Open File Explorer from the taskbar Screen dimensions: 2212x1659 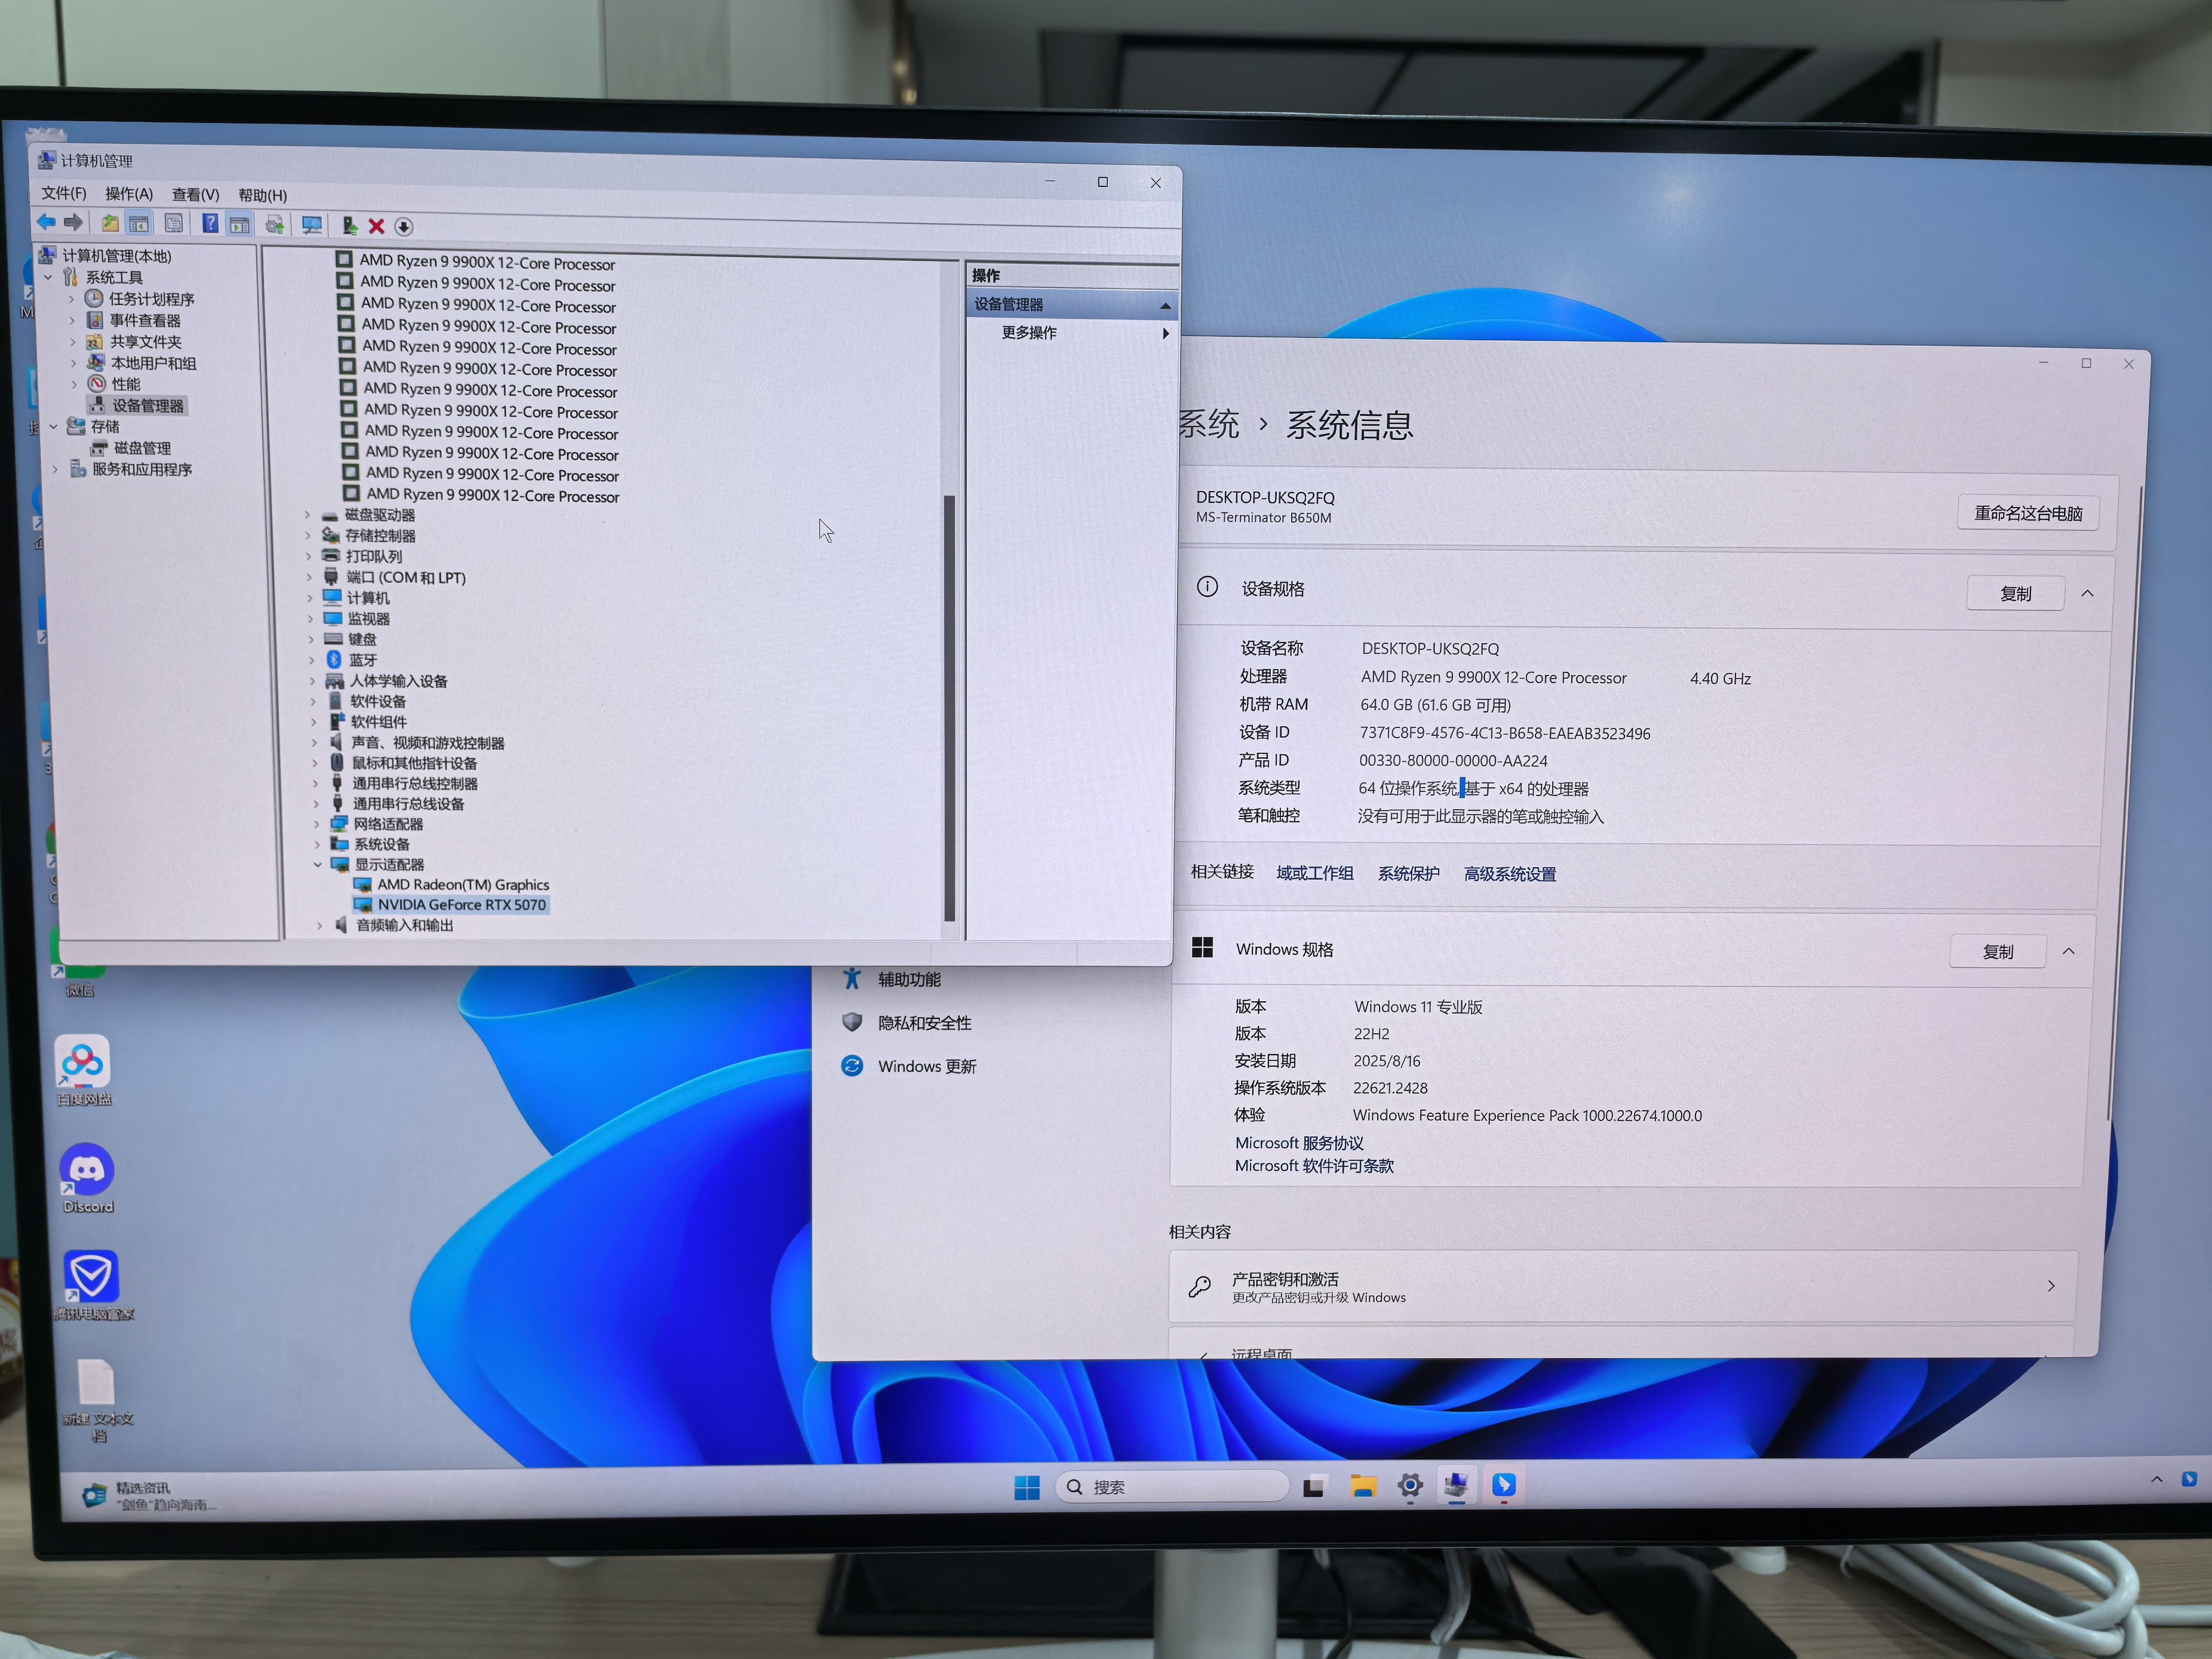coord(1363,1486)
